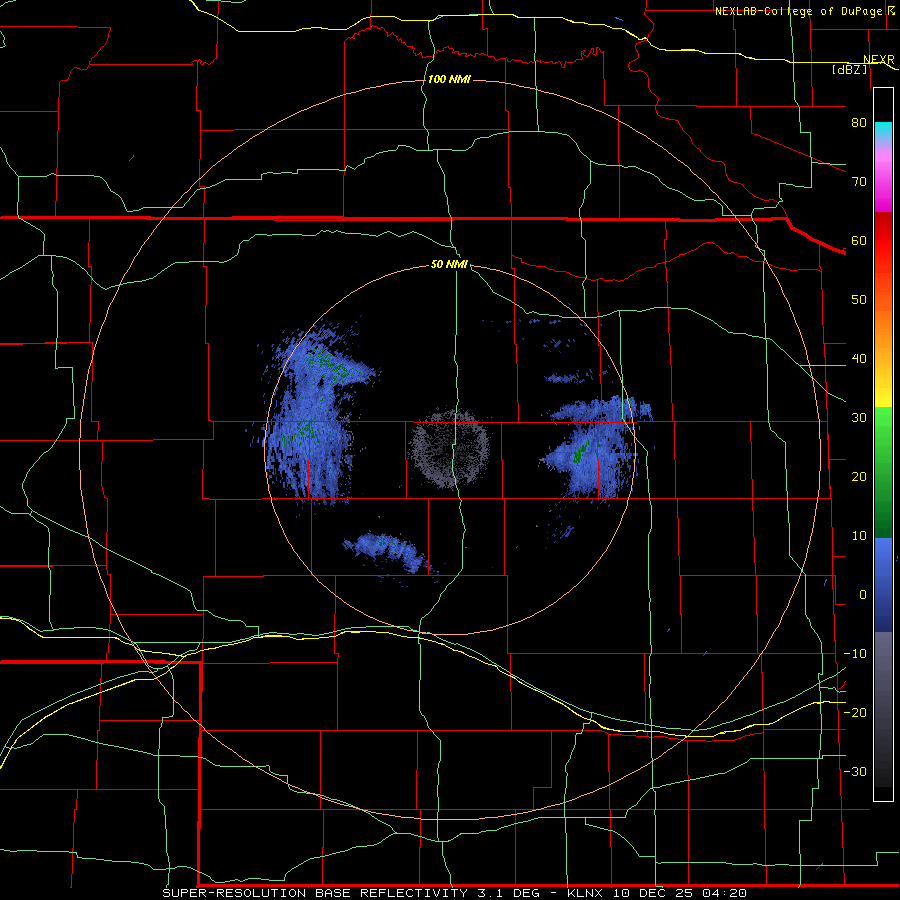This screenshot has width=900, height=900.
Task: Click the red band of the dBZ color bar
Action: pos(883,241)
